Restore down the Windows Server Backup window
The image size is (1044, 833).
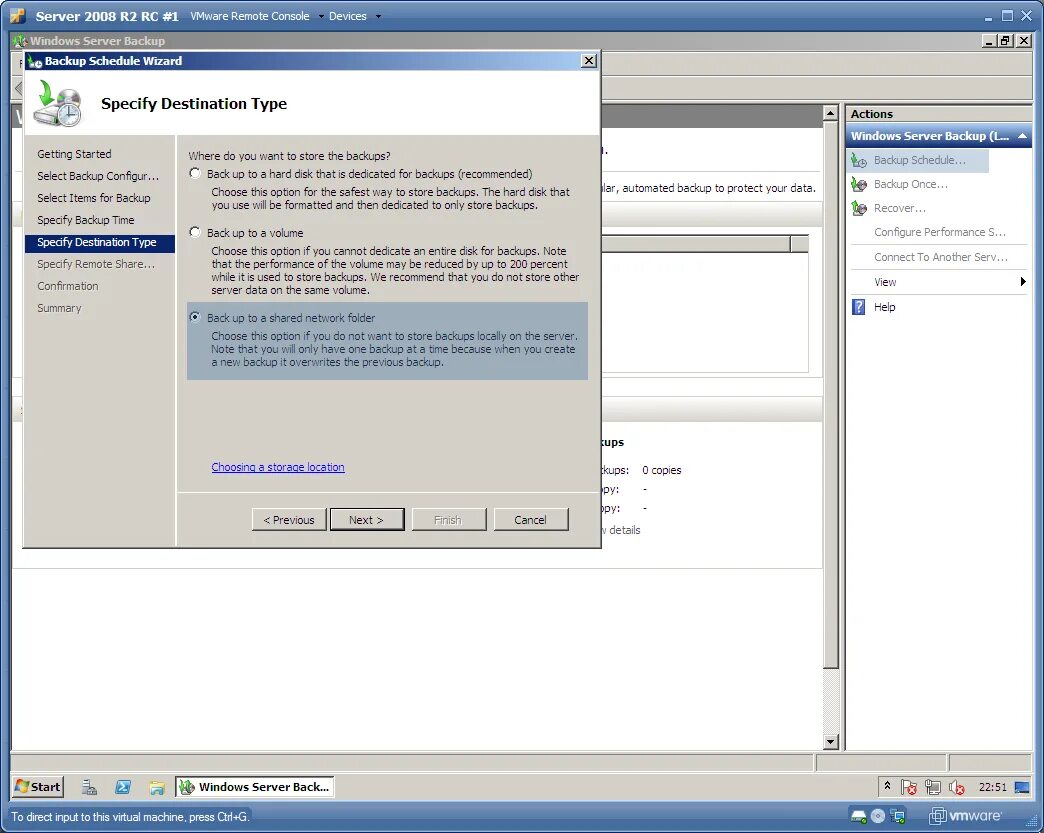(1006, 41)
